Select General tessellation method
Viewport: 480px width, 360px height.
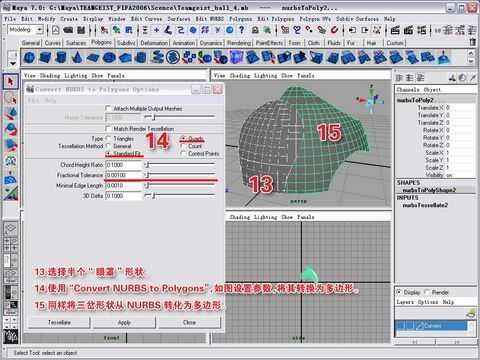[108, 146]
